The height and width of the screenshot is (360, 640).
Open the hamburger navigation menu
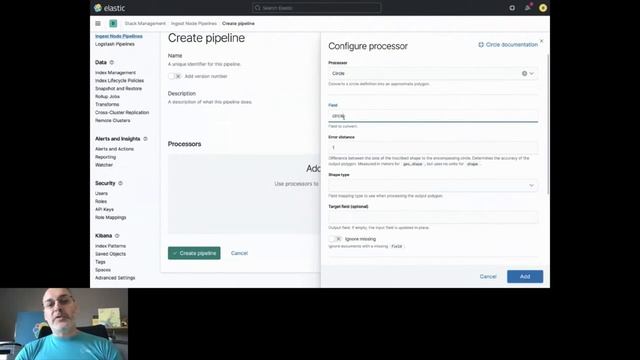[x=98, y=24]
